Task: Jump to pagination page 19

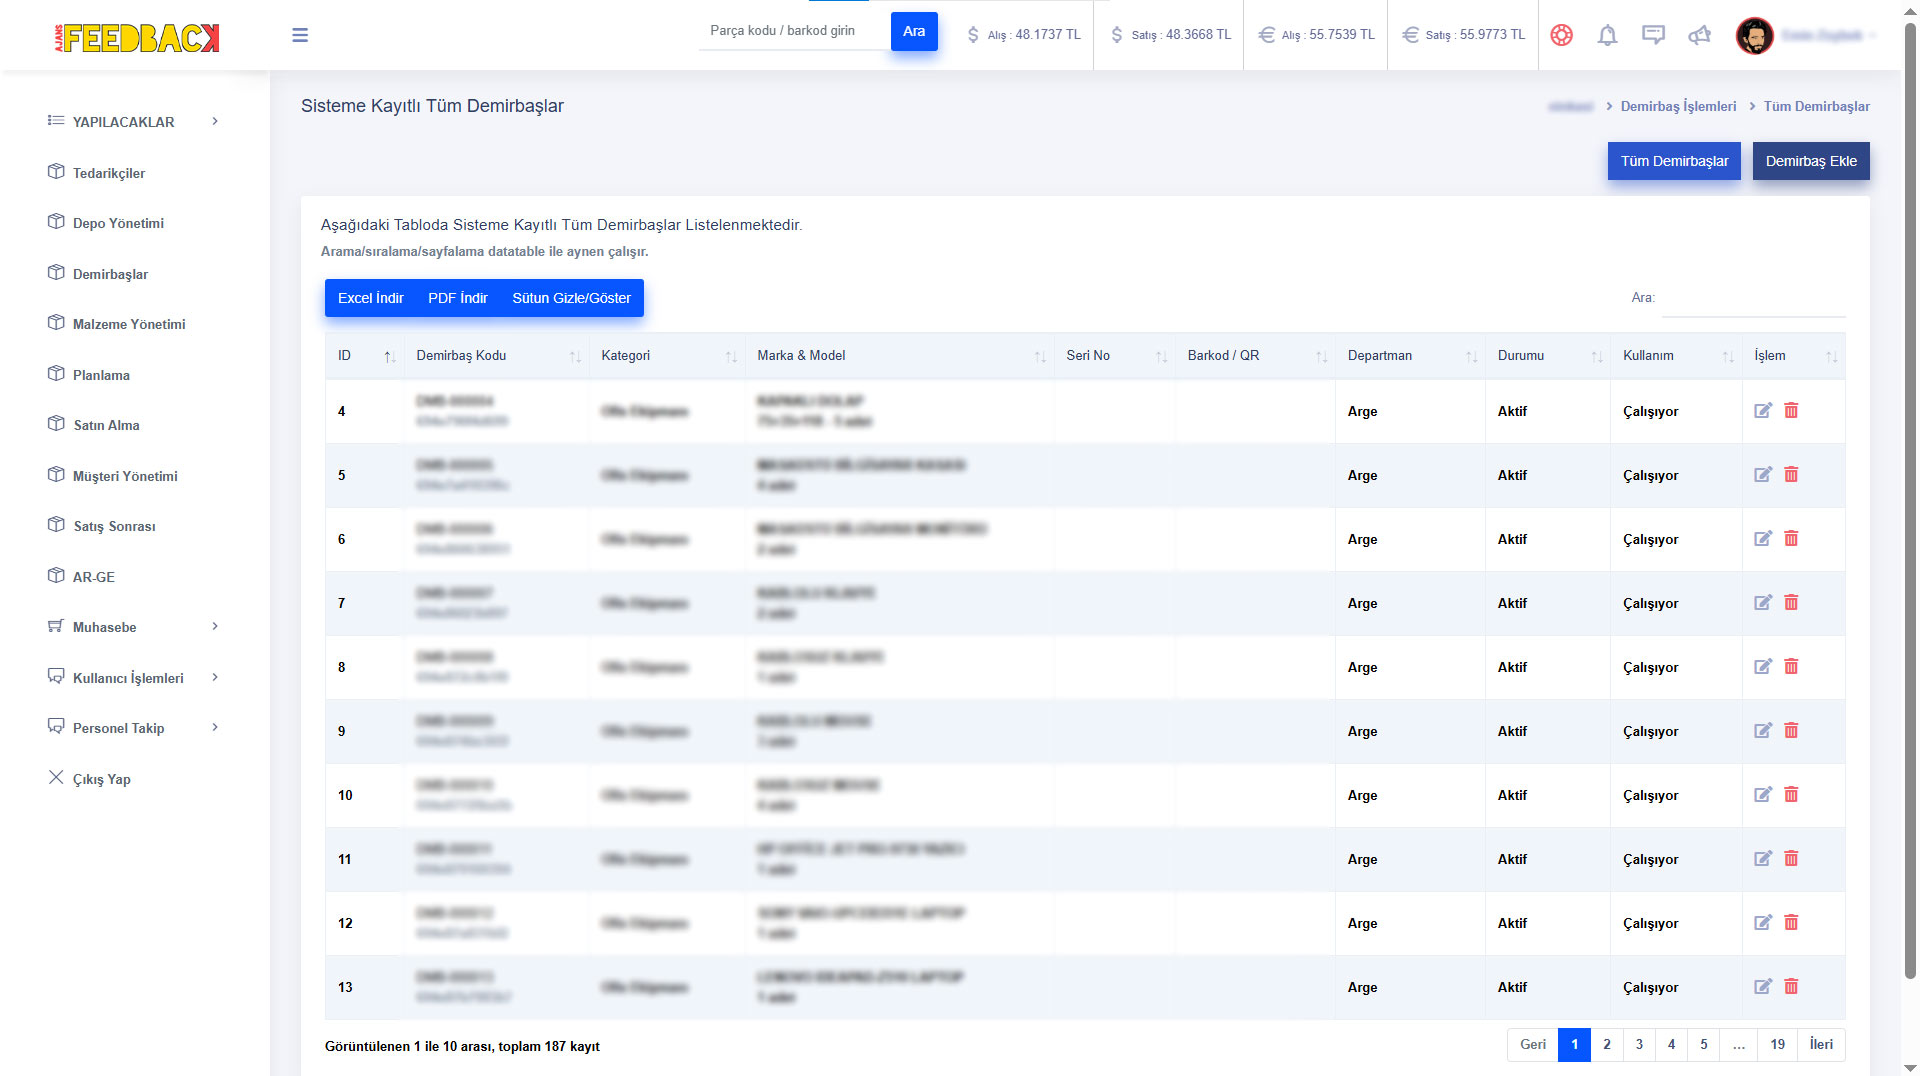Action: click(1777, 1044)
